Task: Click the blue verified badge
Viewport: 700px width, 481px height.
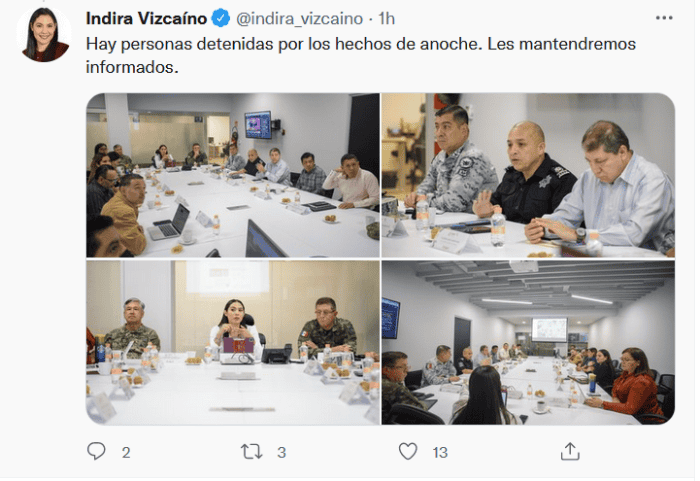Action: coord(221,18)
